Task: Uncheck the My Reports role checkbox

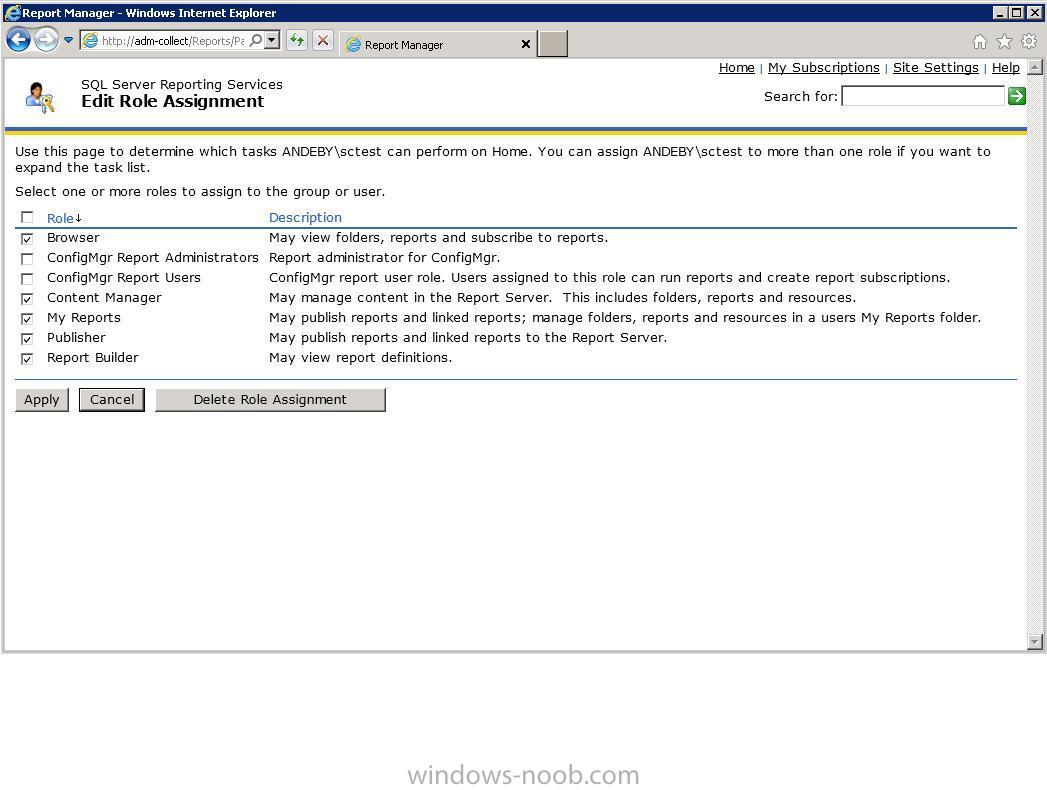Action: click(x=27, y=319)
